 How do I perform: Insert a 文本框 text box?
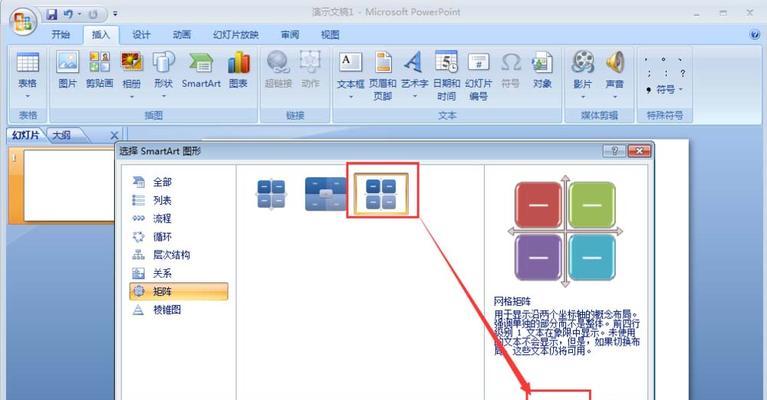350,70
